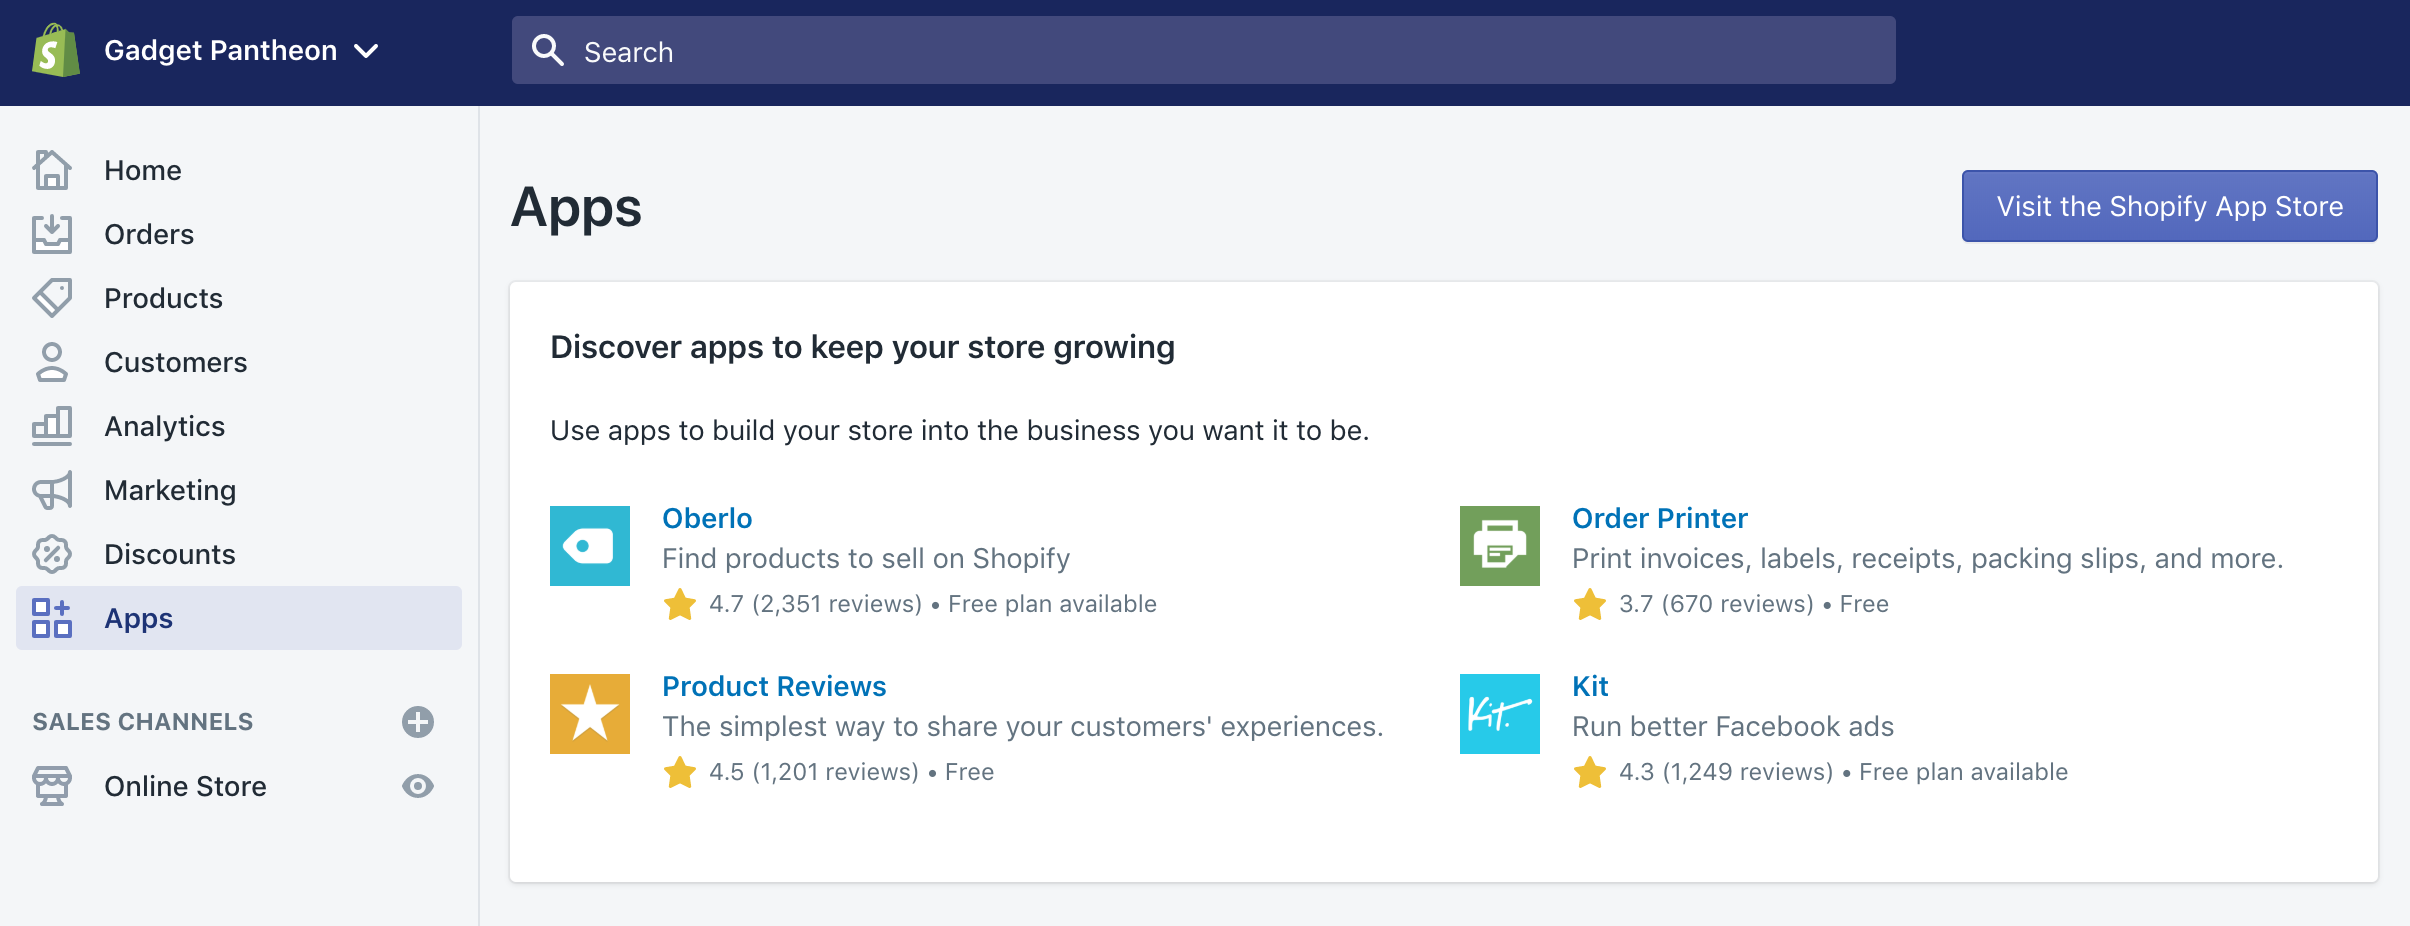Click the Shopify bag logo
This screenshot has width=2410, height=926.
pos(56,51)
